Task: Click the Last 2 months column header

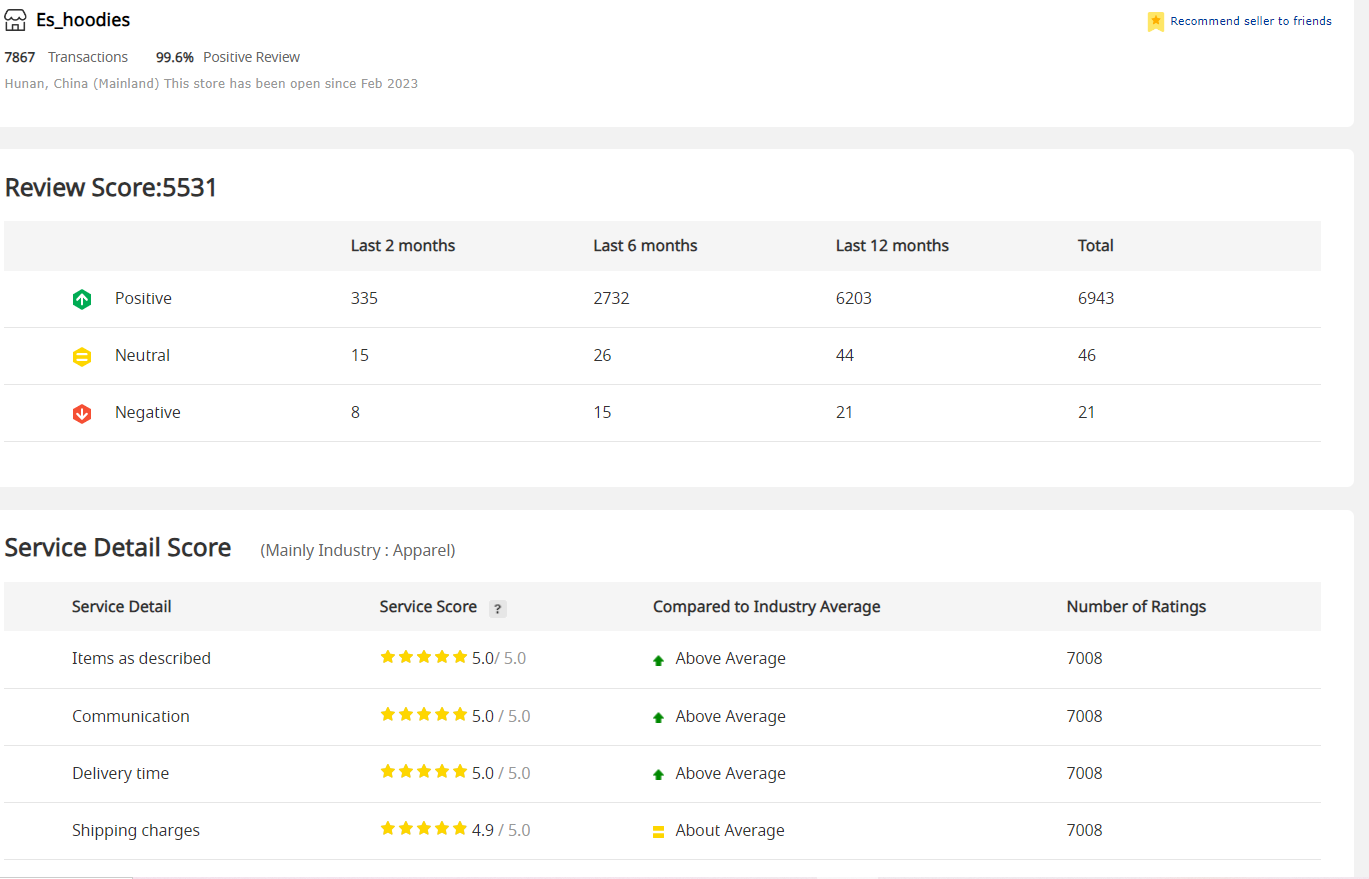Action: tap(403, 245)
